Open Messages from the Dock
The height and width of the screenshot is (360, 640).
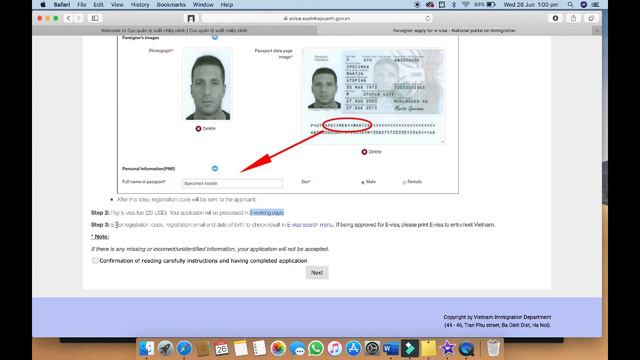(297, 349)
